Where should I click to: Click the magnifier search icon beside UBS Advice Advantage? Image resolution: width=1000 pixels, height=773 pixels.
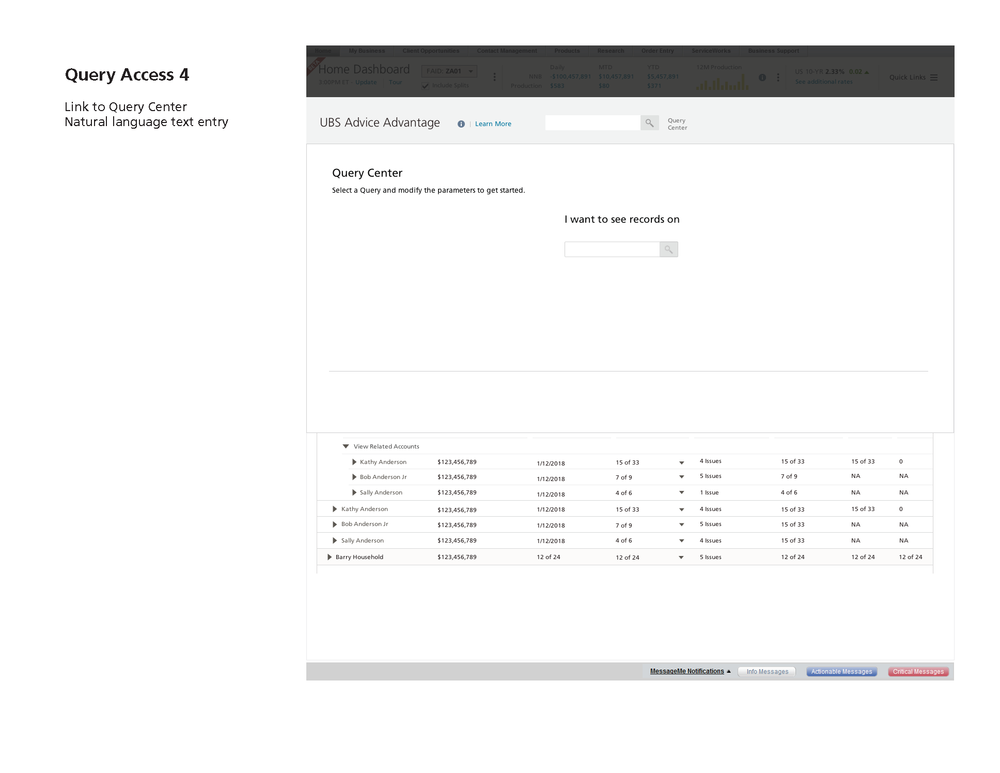click(x=649, y=122)
